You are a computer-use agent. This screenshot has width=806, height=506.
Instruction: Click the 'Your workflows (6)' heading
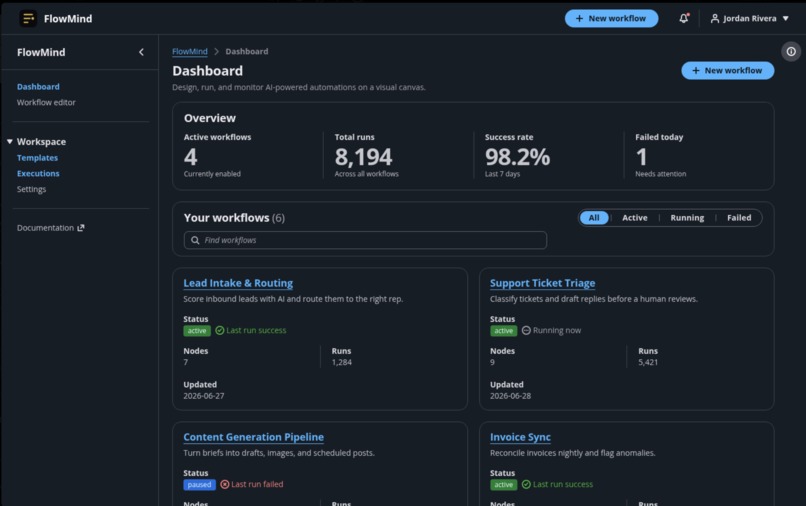point(234,218)
